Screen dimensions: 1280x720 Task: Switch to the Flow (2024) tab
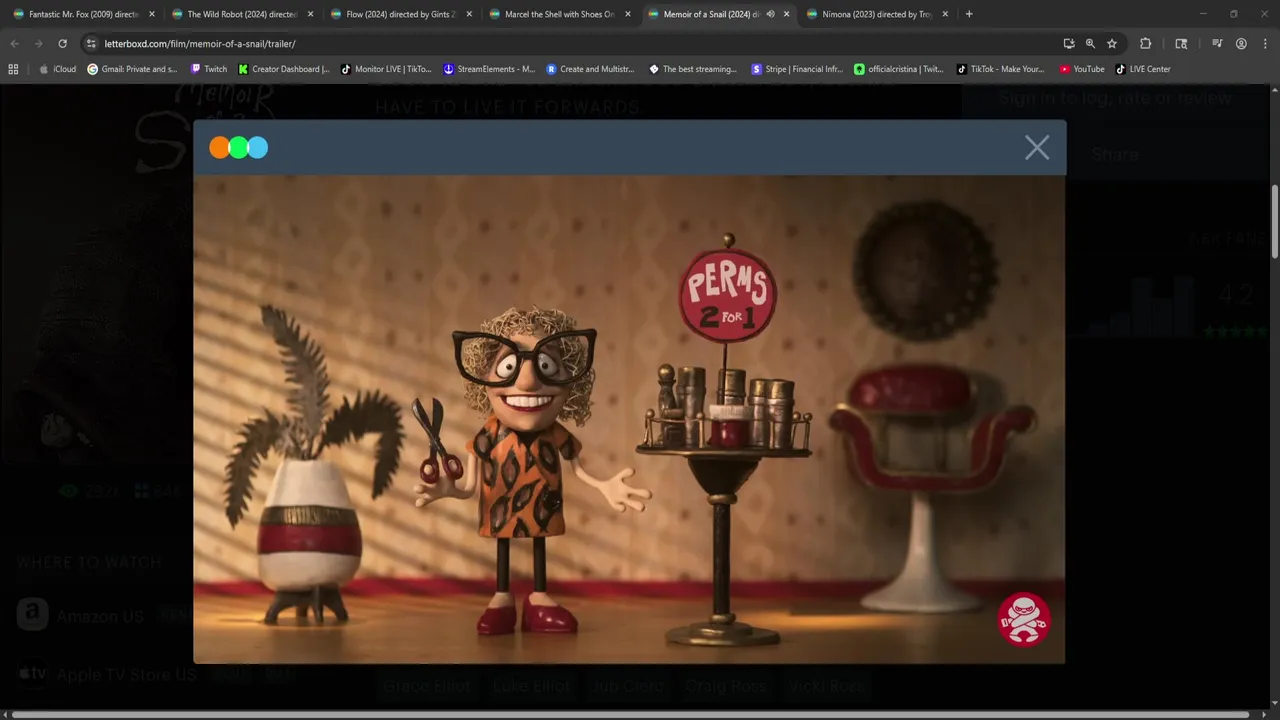(400, 14)
